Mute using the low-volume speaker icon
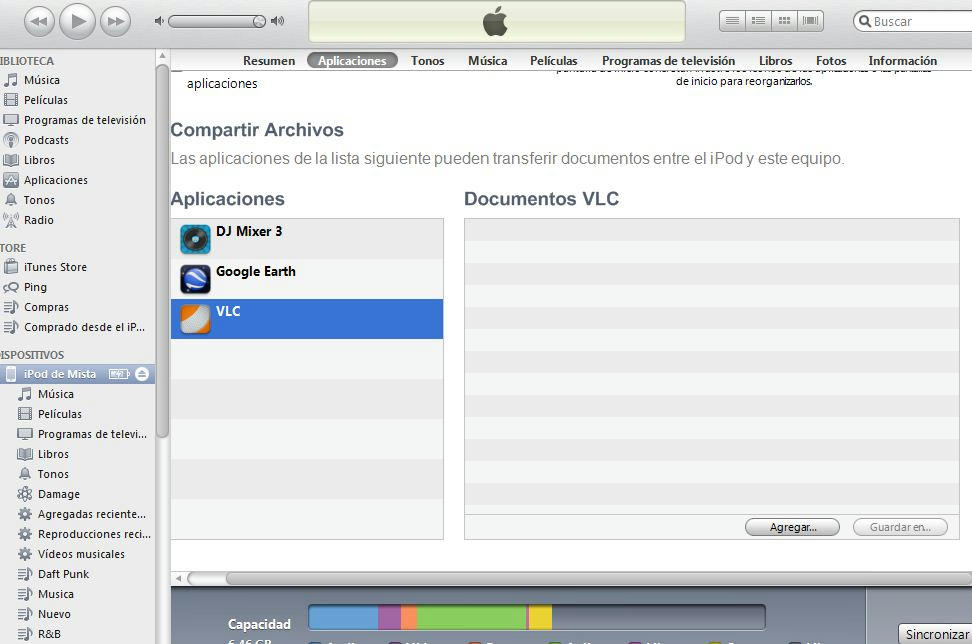The width and height of the screenshot is (972, 644). (159, 21)
